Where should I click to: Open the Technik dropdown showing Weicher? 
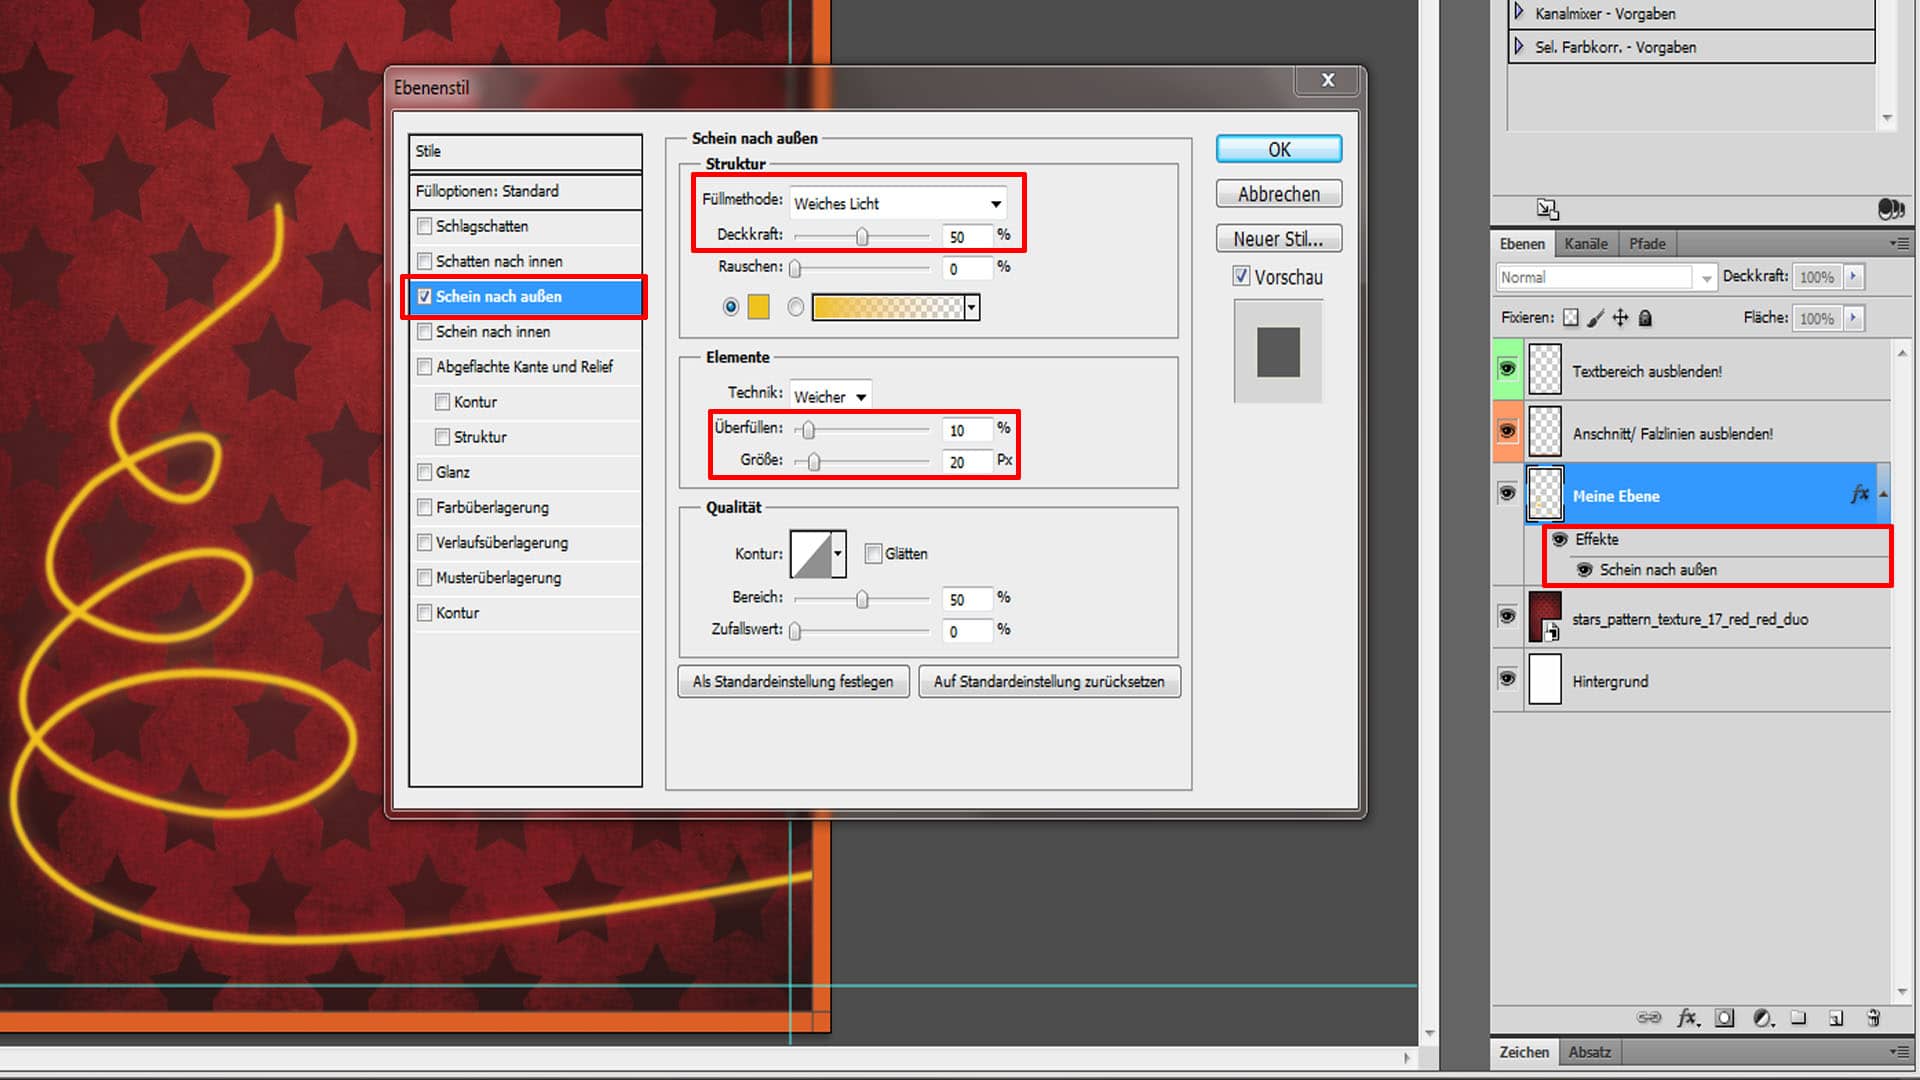pyautogui.click(x=829, y=395)
